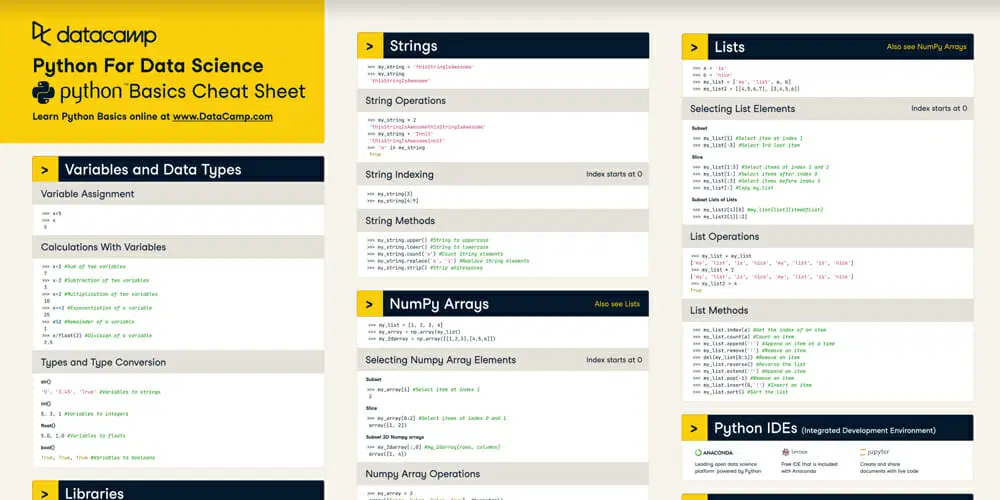Image resolution: width=1000 pixels, height=500 pixels.
Task: Click 'Subset 2D Numpy arrays' label
Action: (x=392, y=437)
